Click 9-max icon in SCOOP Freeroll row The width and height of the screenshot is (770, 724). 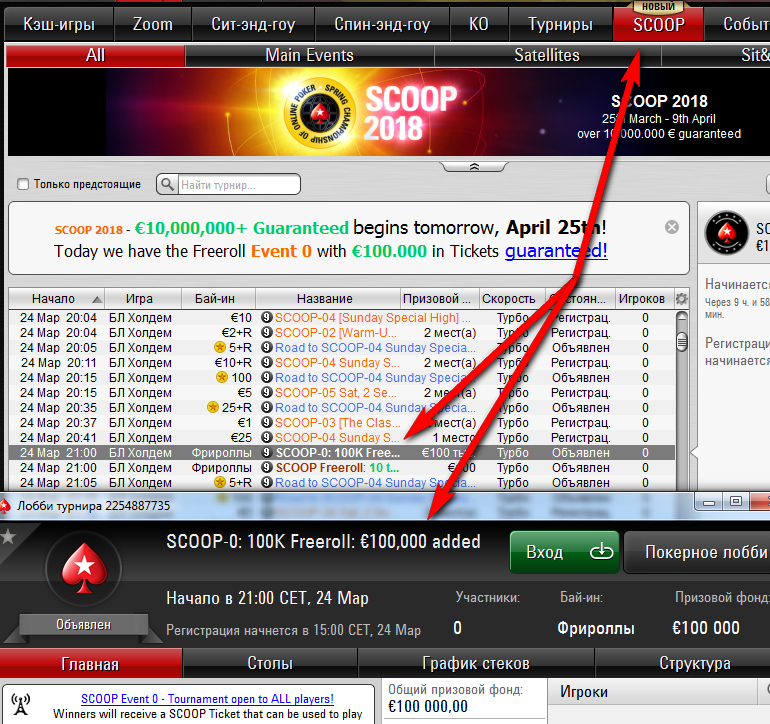(267, 467)
